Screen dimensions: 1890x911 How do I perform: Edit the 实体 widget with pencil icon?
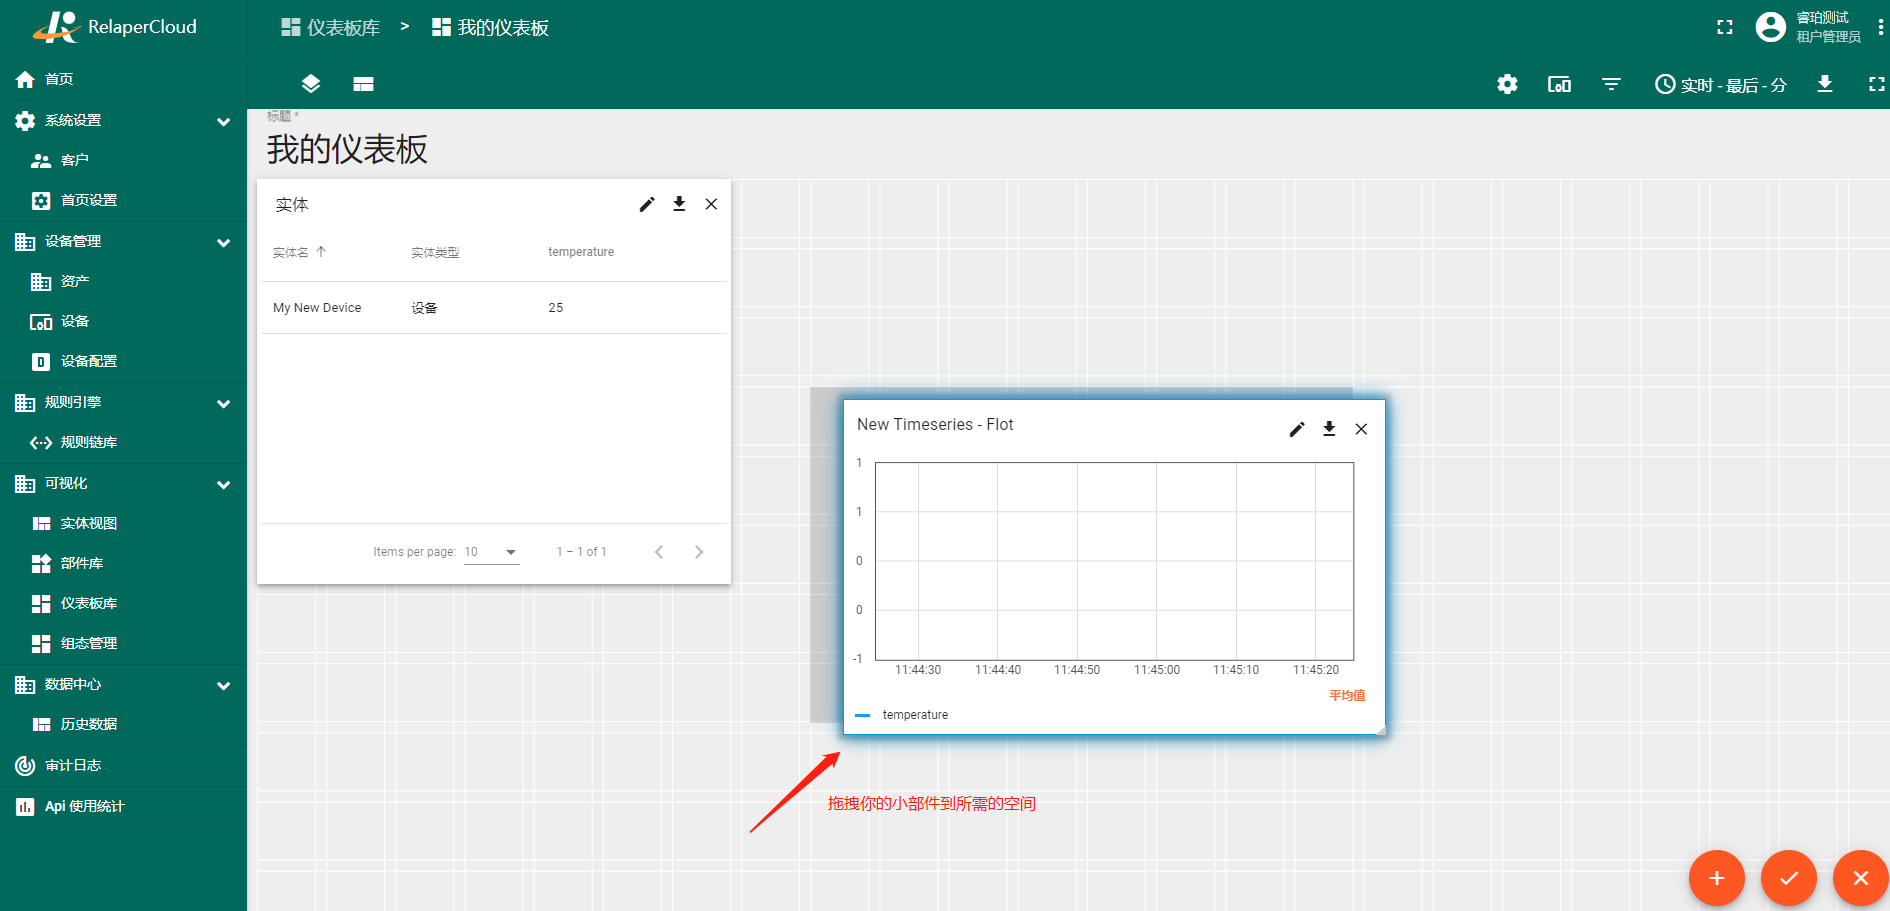(647, 204)
